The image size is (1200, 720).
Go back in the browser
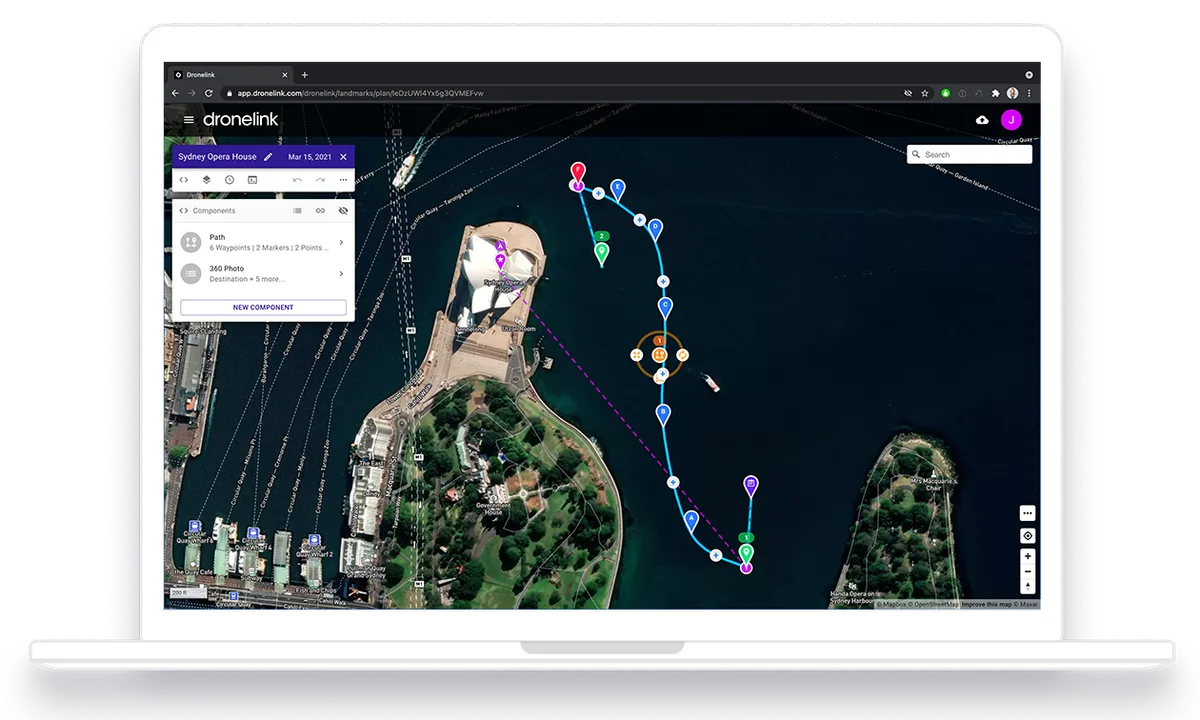[x=175, y=93]
